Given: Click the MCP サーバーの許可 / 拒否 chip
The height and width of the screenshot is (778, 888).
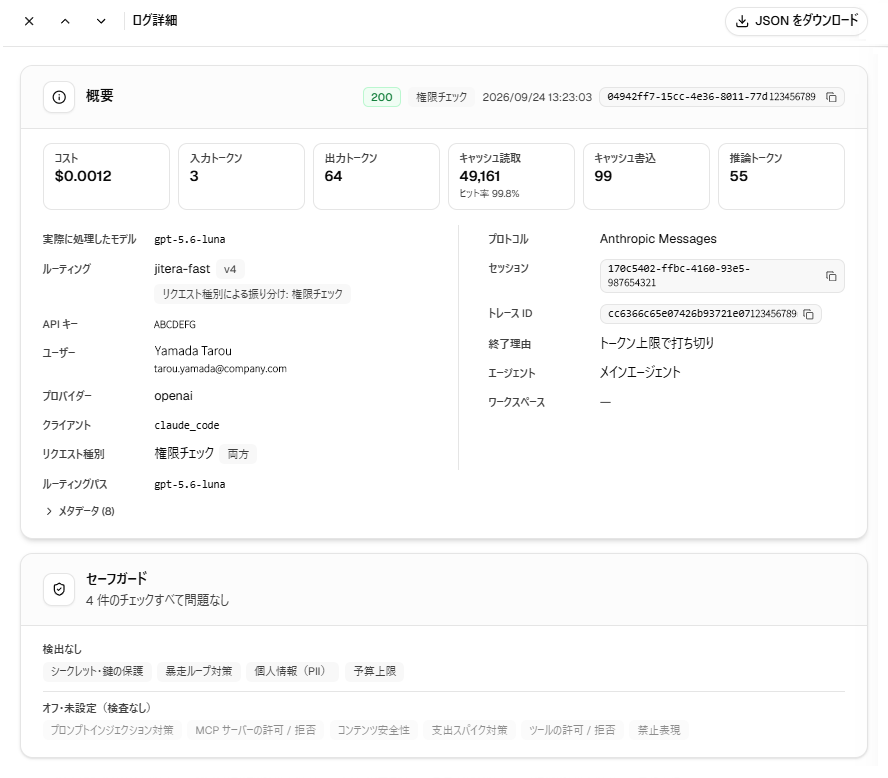Looking at the screenshot, I should (x=255, y=730).
